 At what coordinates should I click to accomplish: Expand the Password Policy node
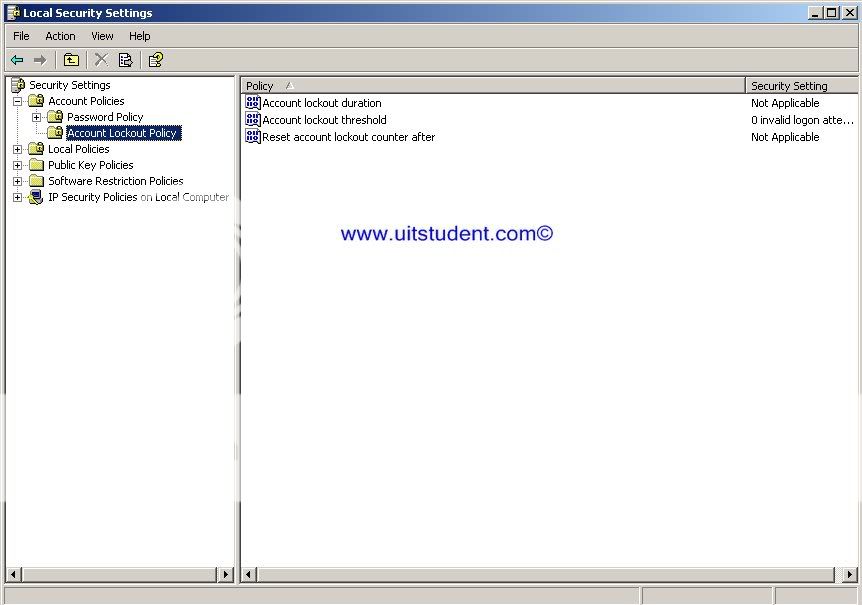pos(36,117)
